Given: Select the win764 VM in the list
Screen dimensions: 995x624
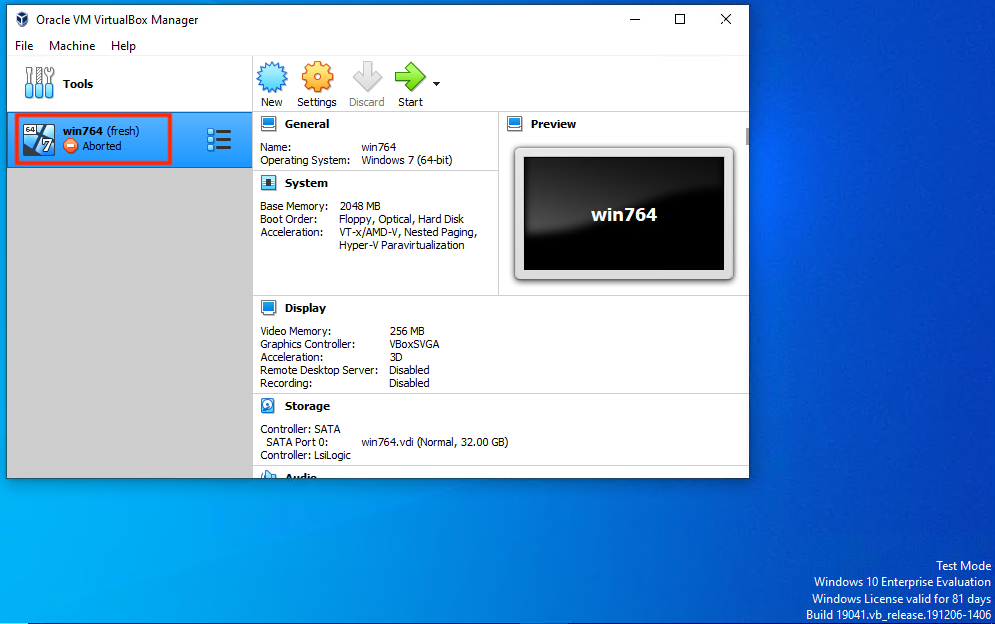Looking at the screenshot, I should pos(129,140).
